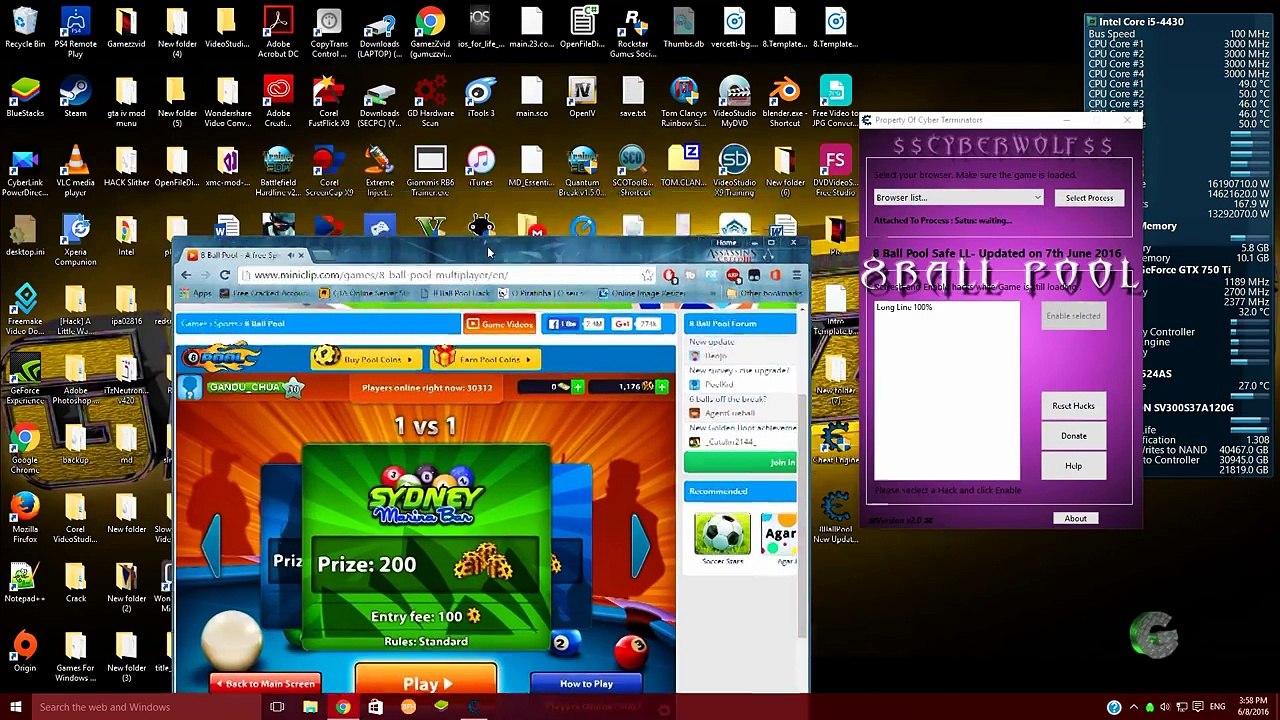Click the Donate button in the Cyber Terminators window

click(x=1073, y=436)
